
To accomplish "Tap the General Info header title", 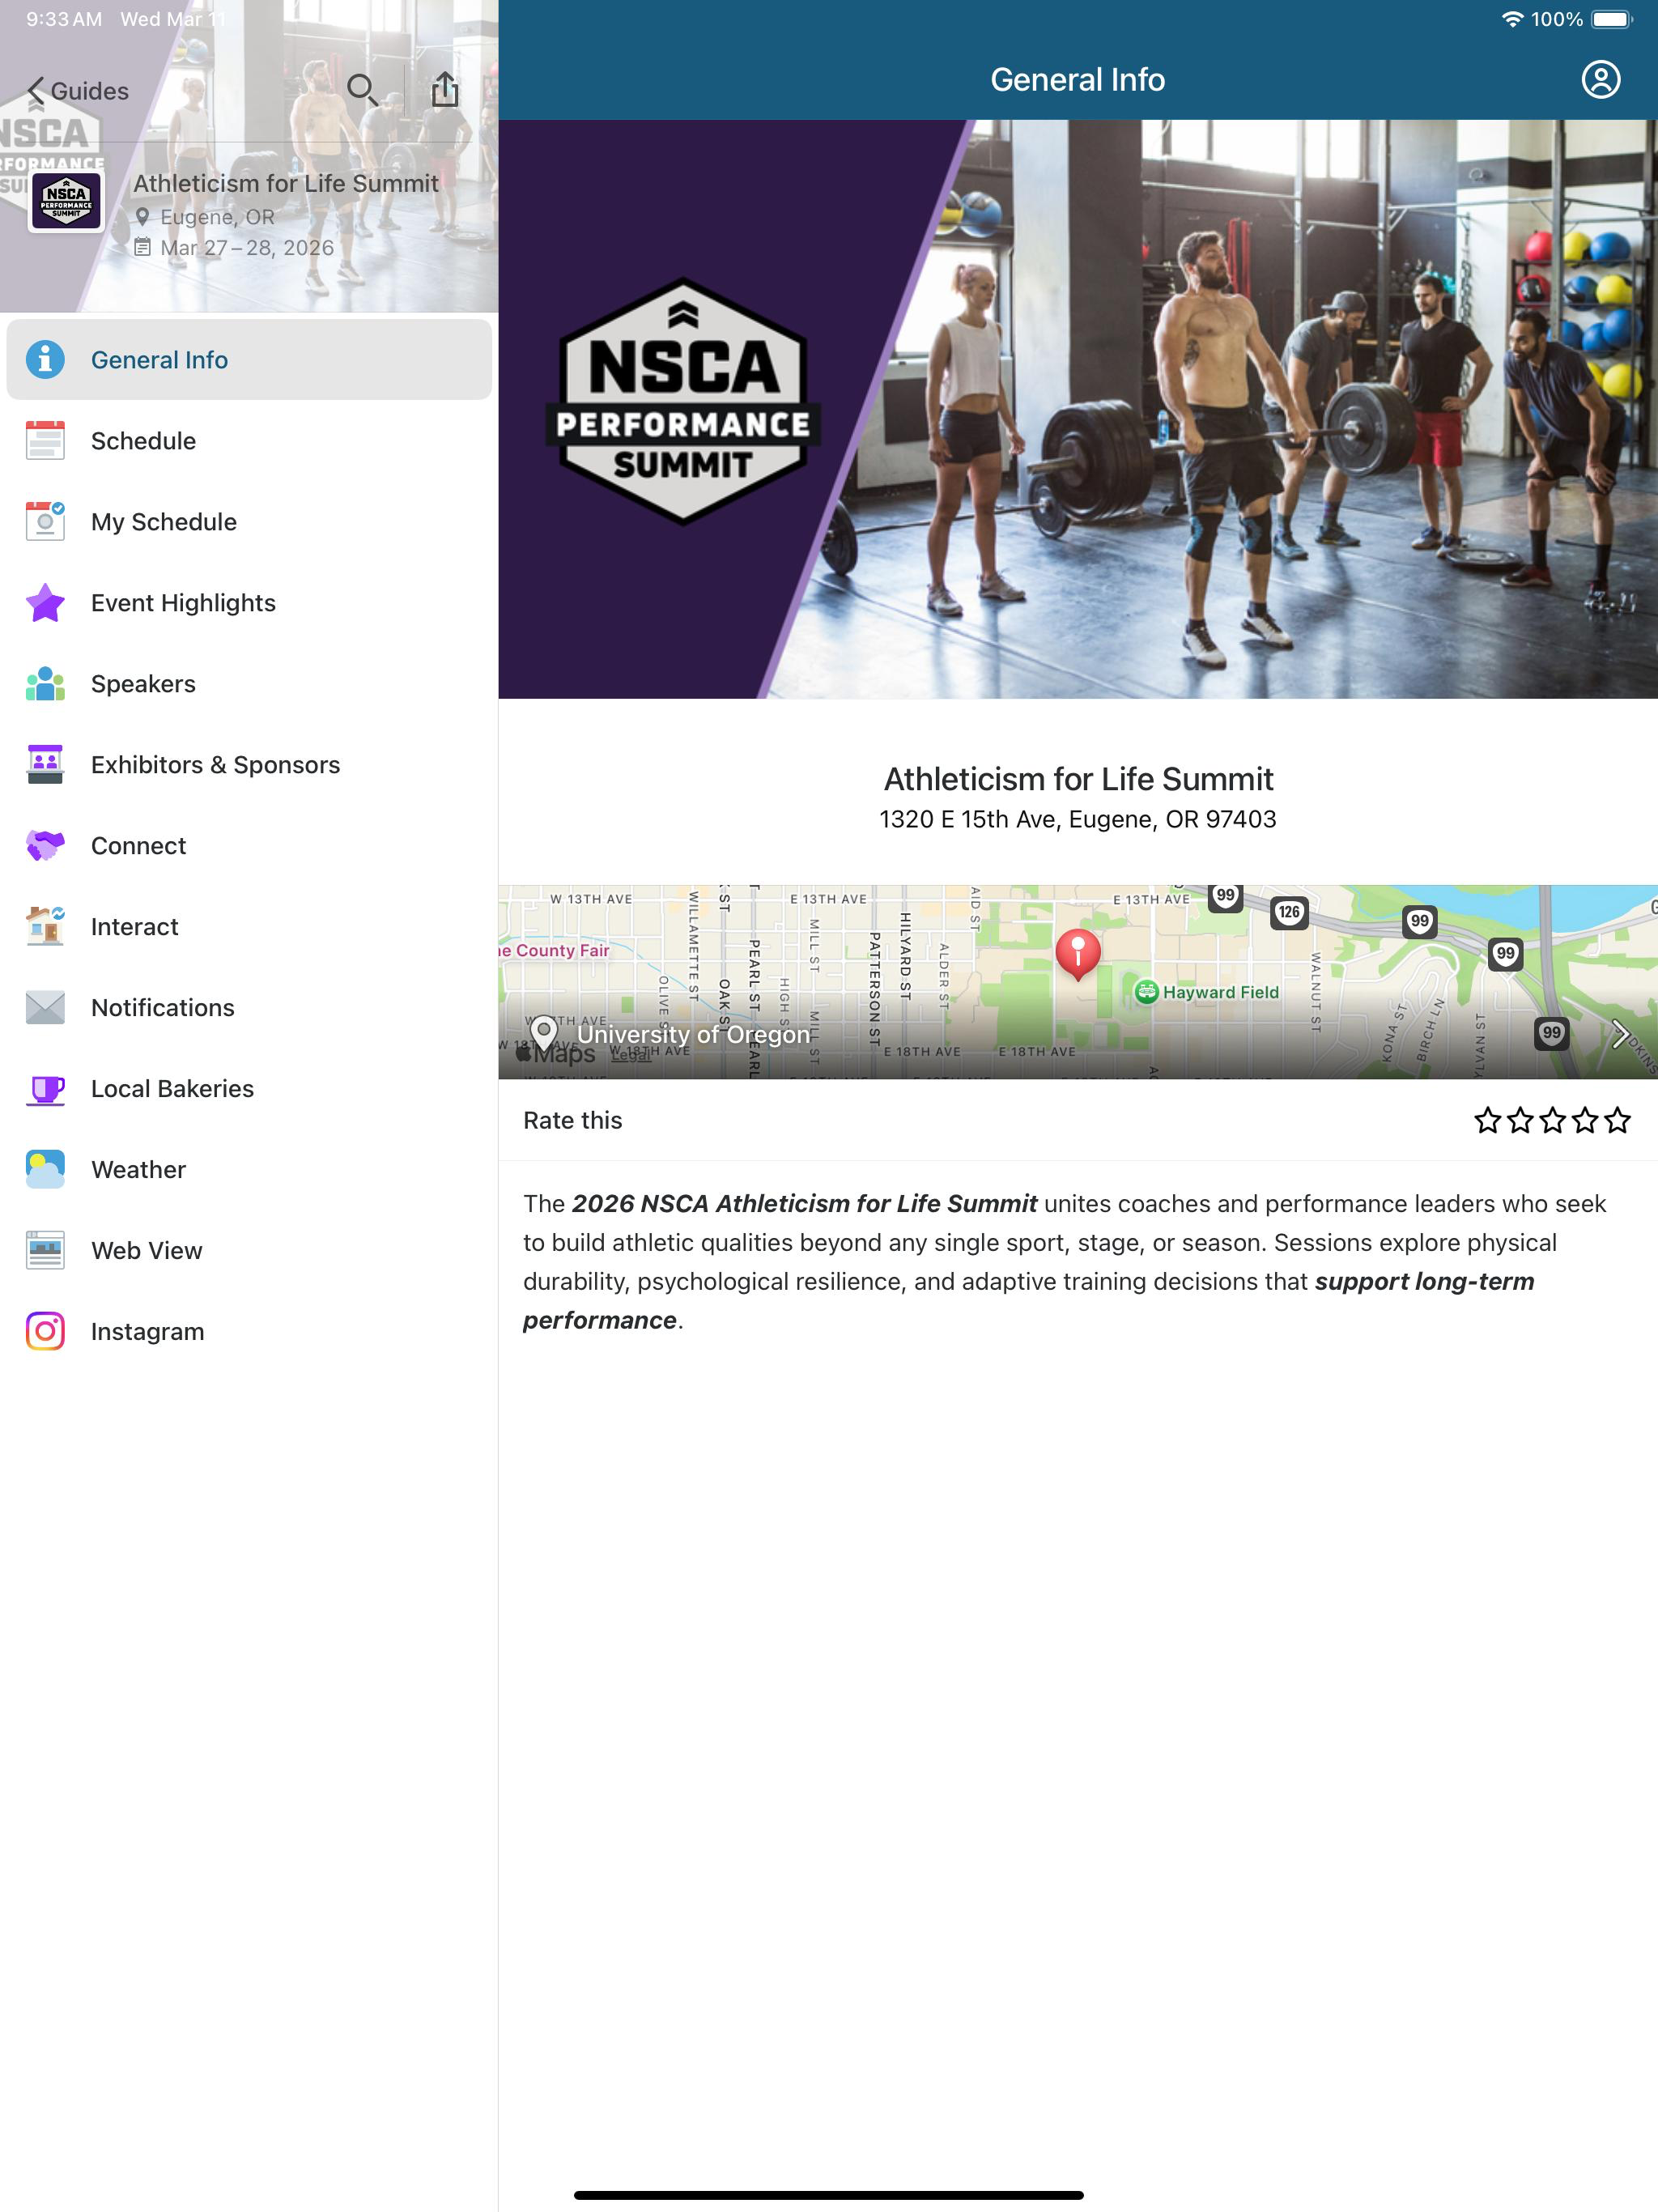I will tap(1077, 80).
